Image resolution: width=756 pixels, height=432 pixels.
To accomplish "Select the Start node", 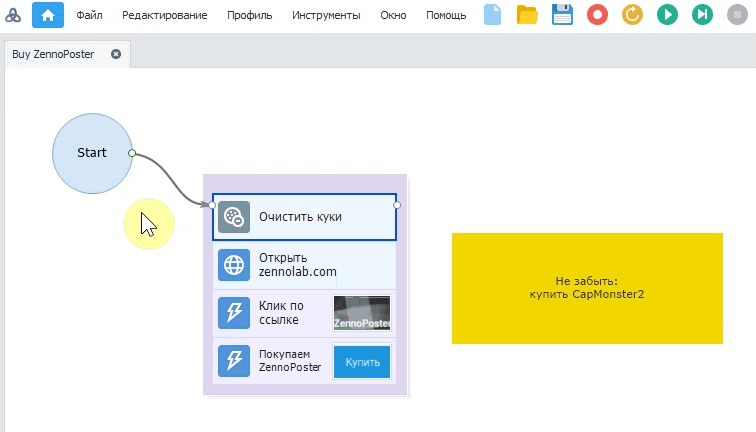I will pyautogui.click(x=92, y=153).
